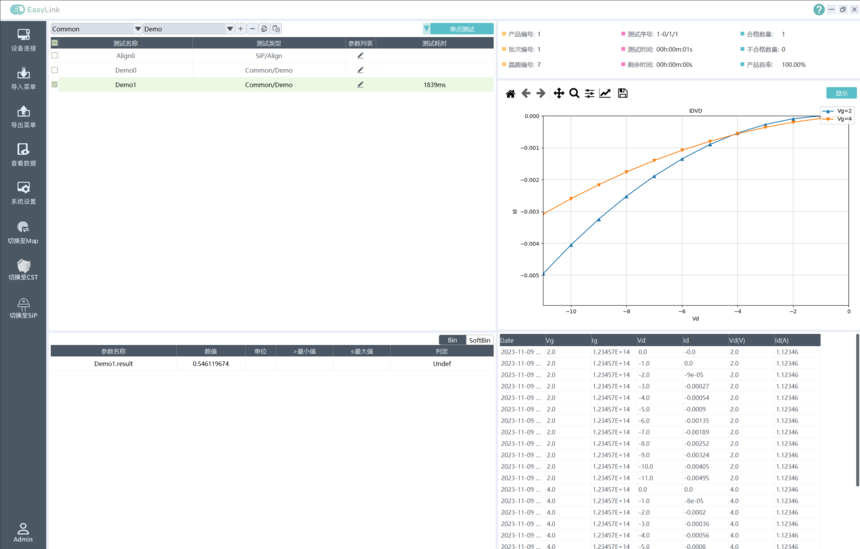The width and height of the screenshot is (860, 549).
Task: Activate the plot pan tool
Action: (x=559, y=93)
